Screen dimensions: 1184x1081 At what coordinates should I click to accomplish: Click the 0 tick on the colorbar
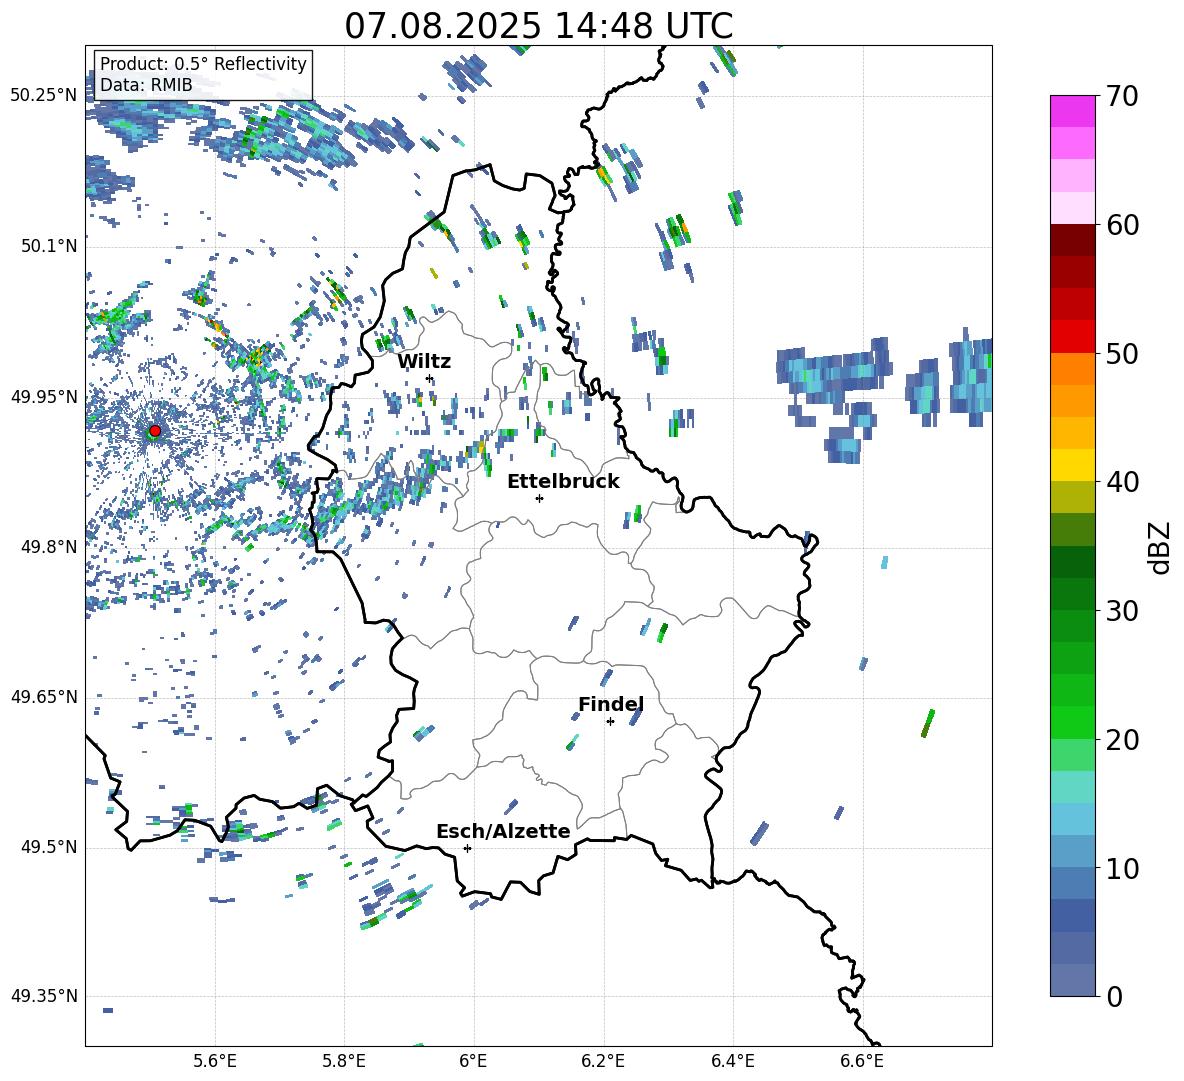[1114, 996]
